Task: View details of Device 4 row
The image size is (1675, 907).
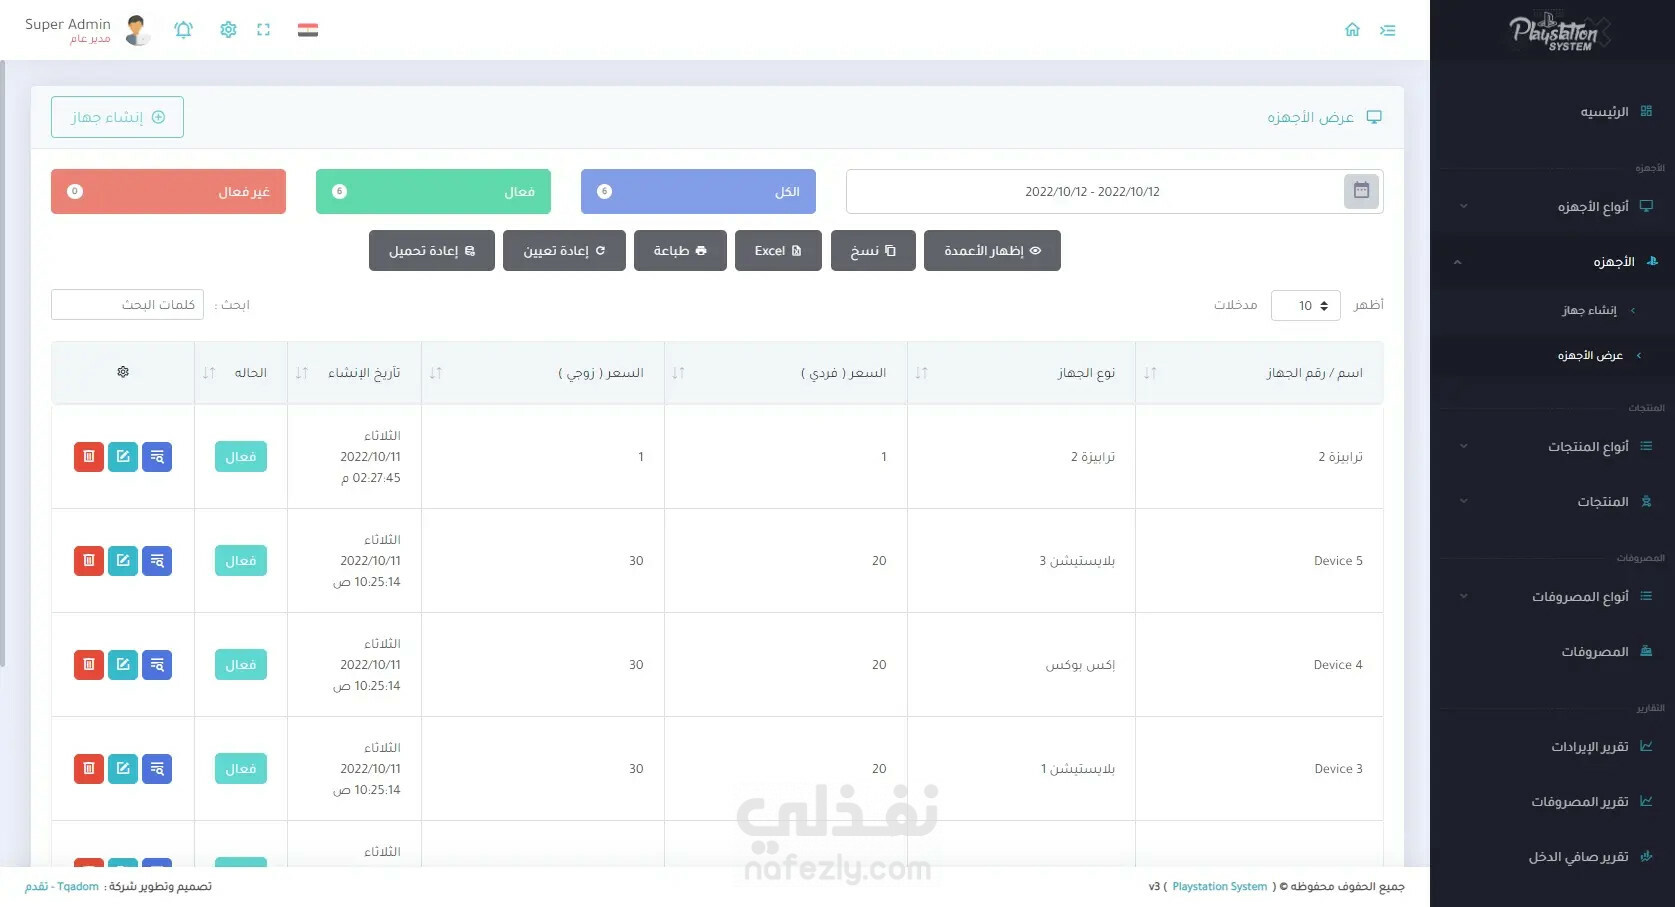Action: coord(157,665)
